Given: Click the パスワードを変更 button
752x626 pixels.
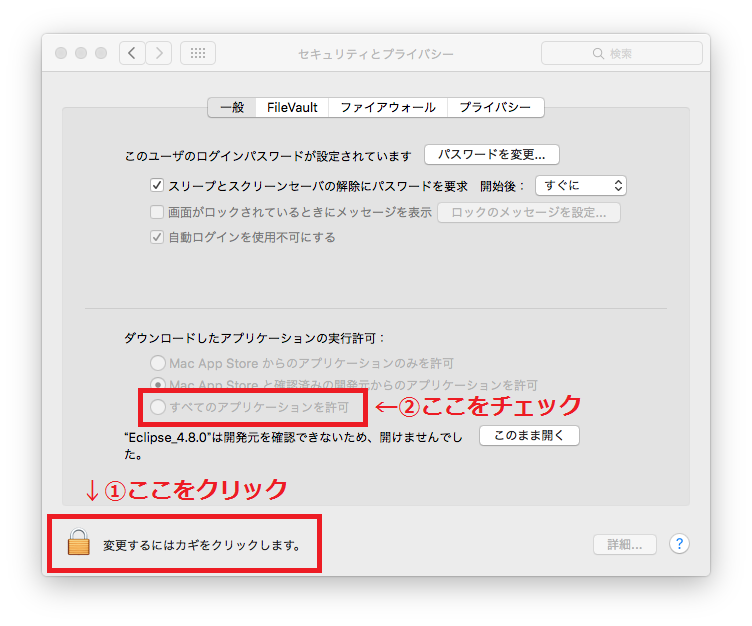Looking at the screenshot, I should [491, 155].
